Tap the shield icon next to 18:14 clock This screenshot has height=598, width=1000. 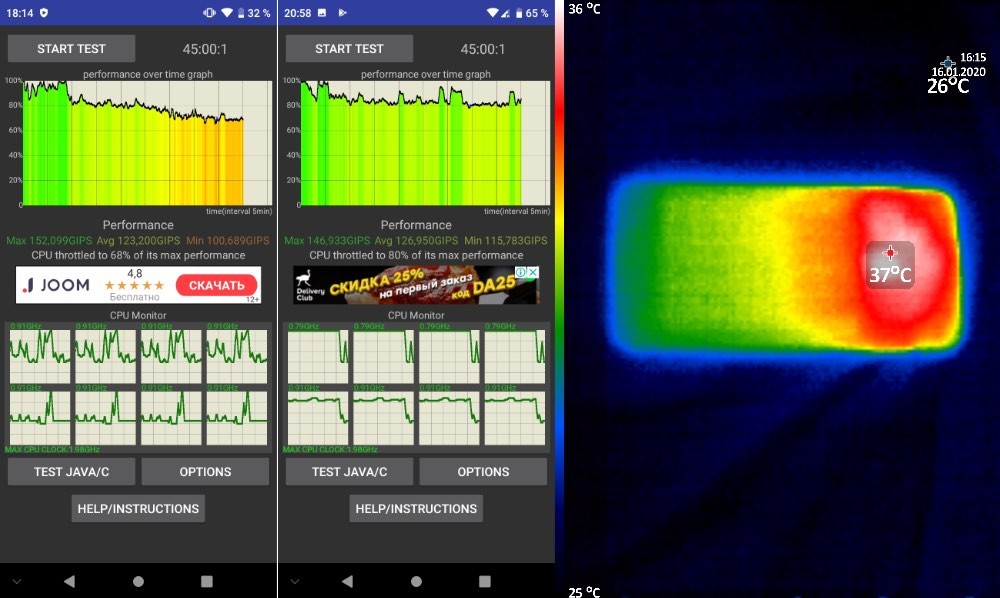(x=41, y=13)
